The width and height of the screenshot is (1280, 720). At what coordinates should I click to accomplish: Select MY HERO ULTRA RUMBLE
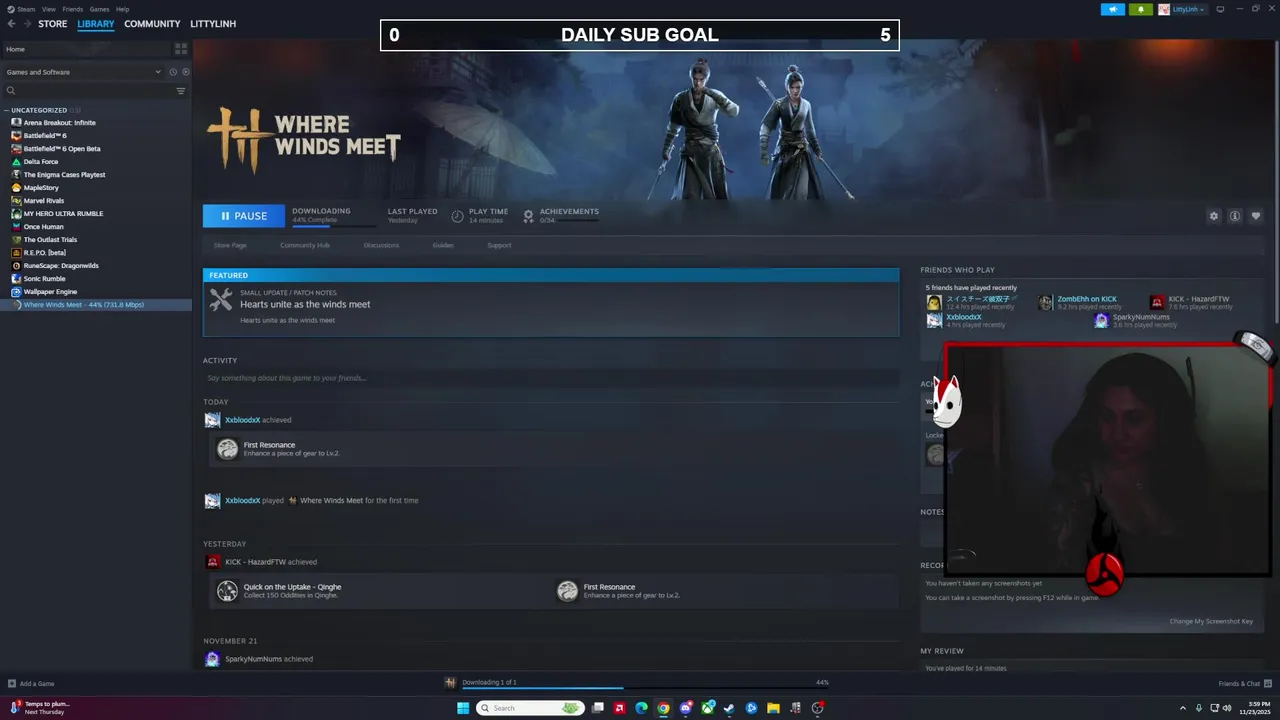coord(63,214)
